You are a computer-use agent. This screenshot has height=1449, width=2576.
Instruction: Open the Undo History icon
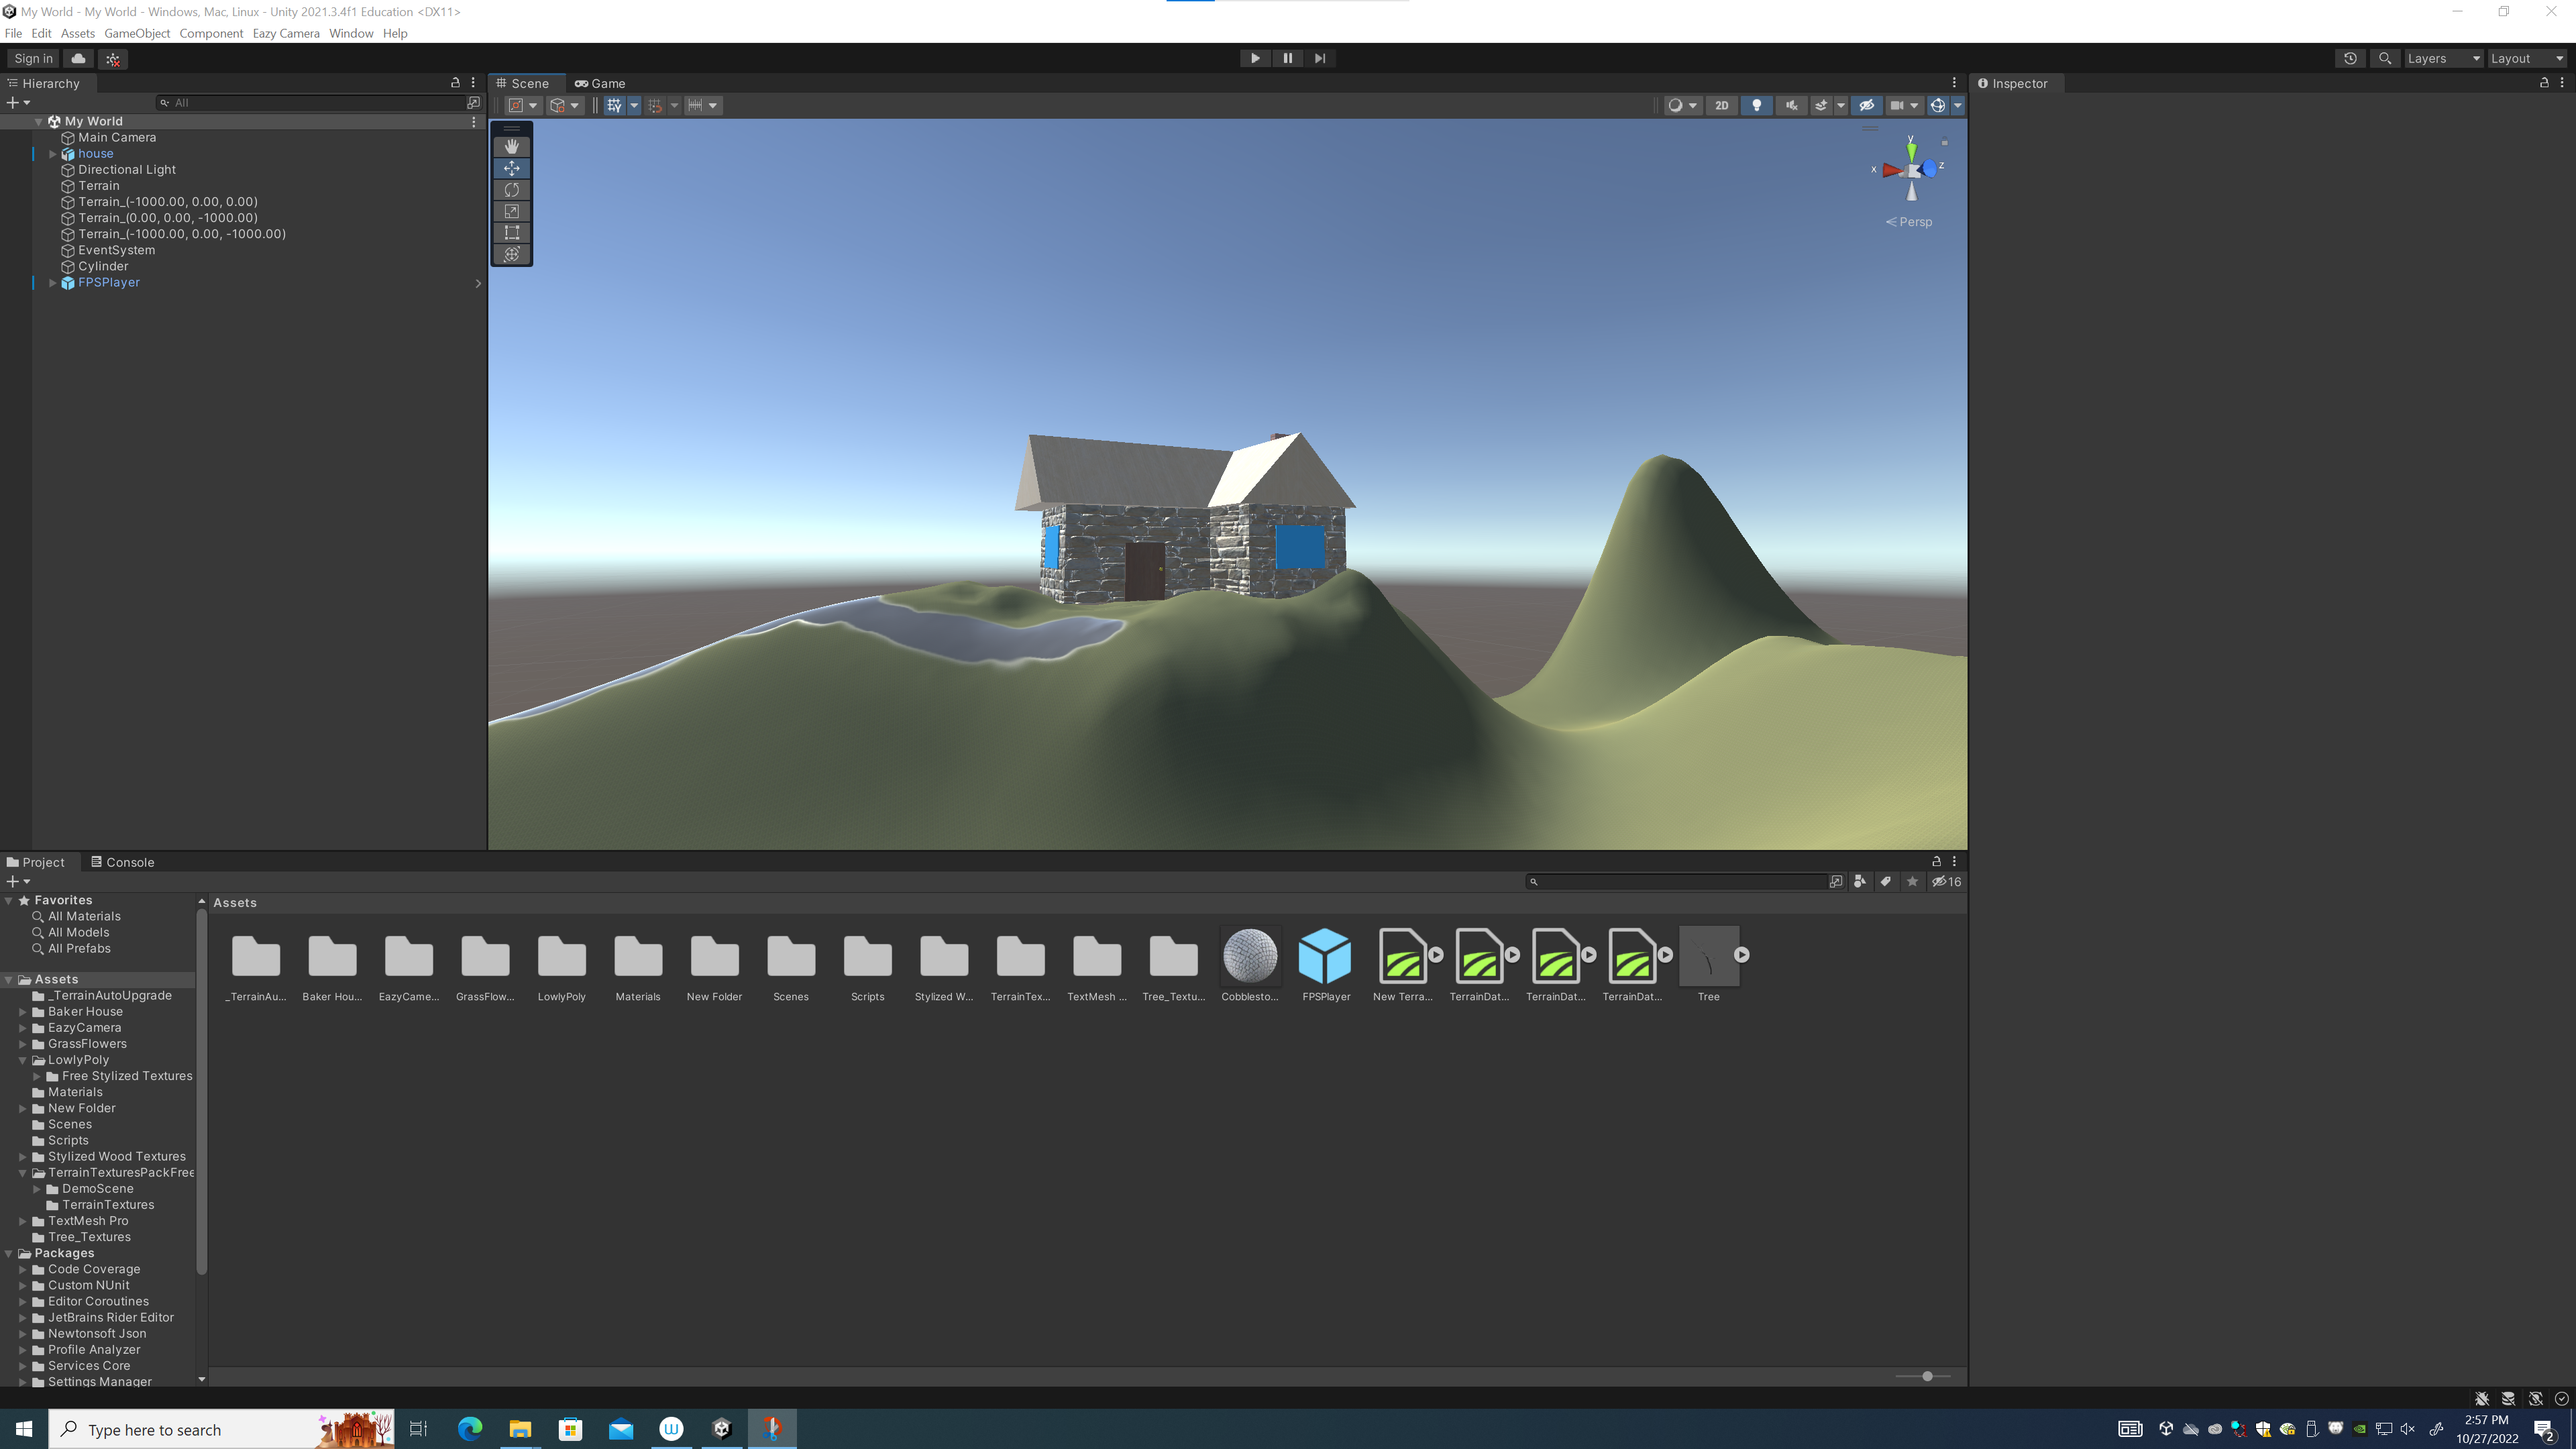point(2350,58)
